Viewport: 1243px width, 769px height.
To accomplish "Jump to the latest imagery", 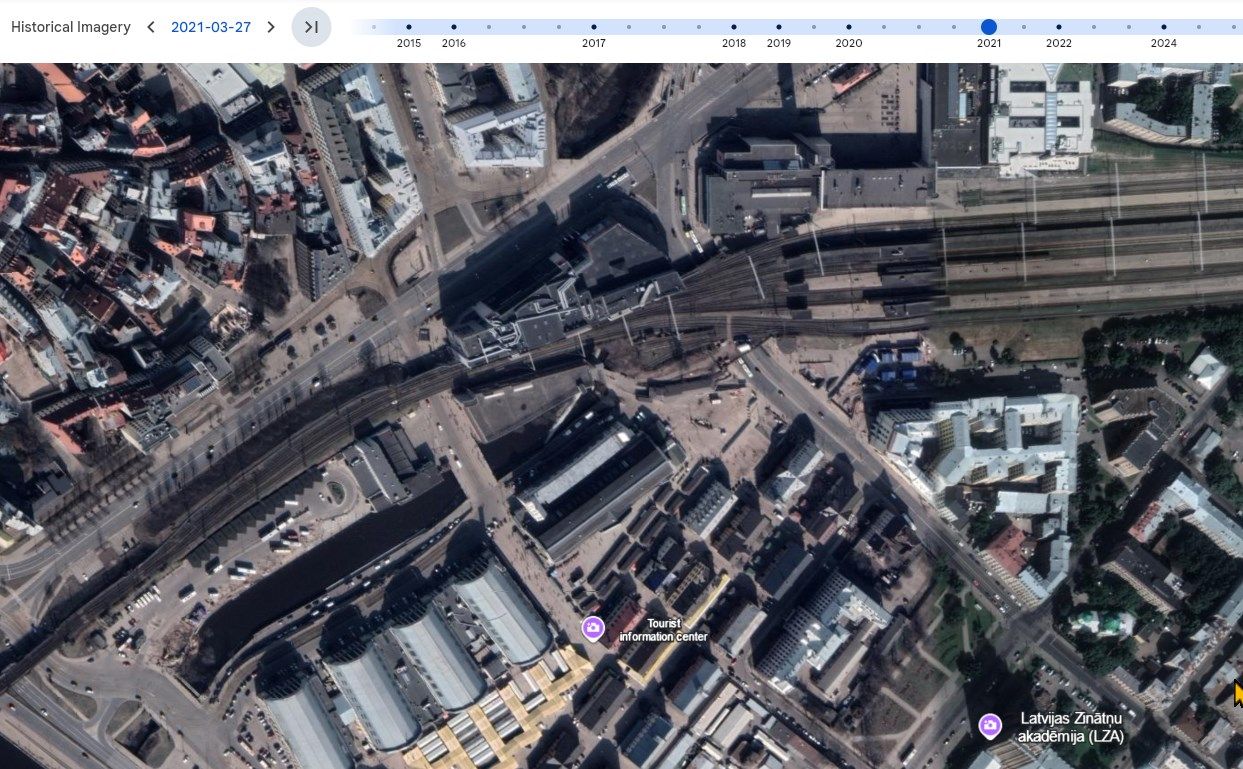I will pyautogui.click(x=311, y=27).
